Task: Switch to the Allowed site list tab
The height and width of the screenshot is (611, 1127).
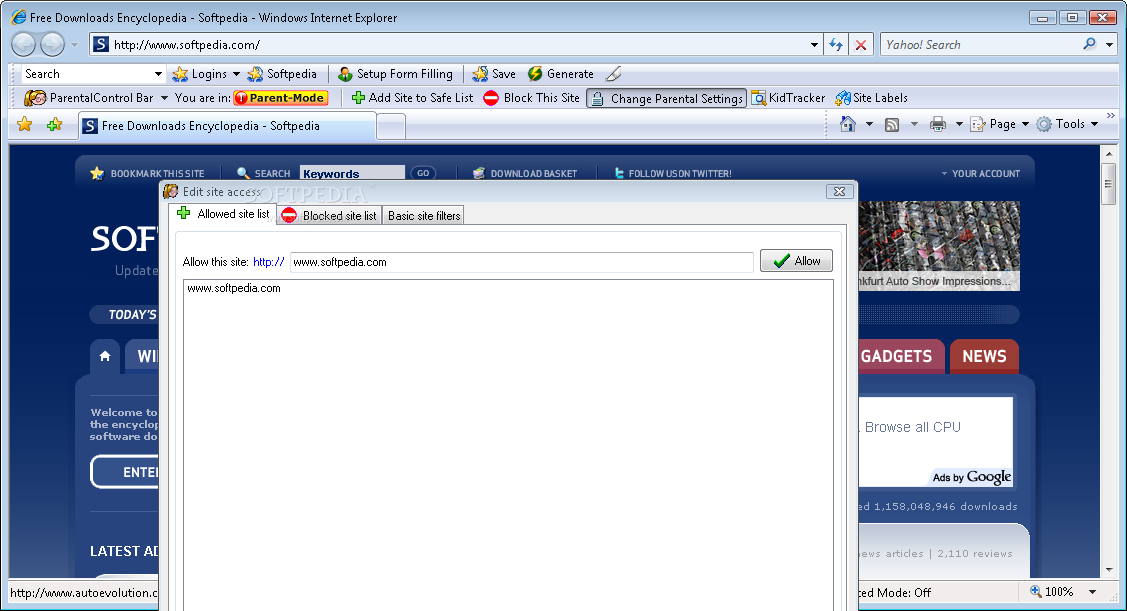Action: click(223, 213)
